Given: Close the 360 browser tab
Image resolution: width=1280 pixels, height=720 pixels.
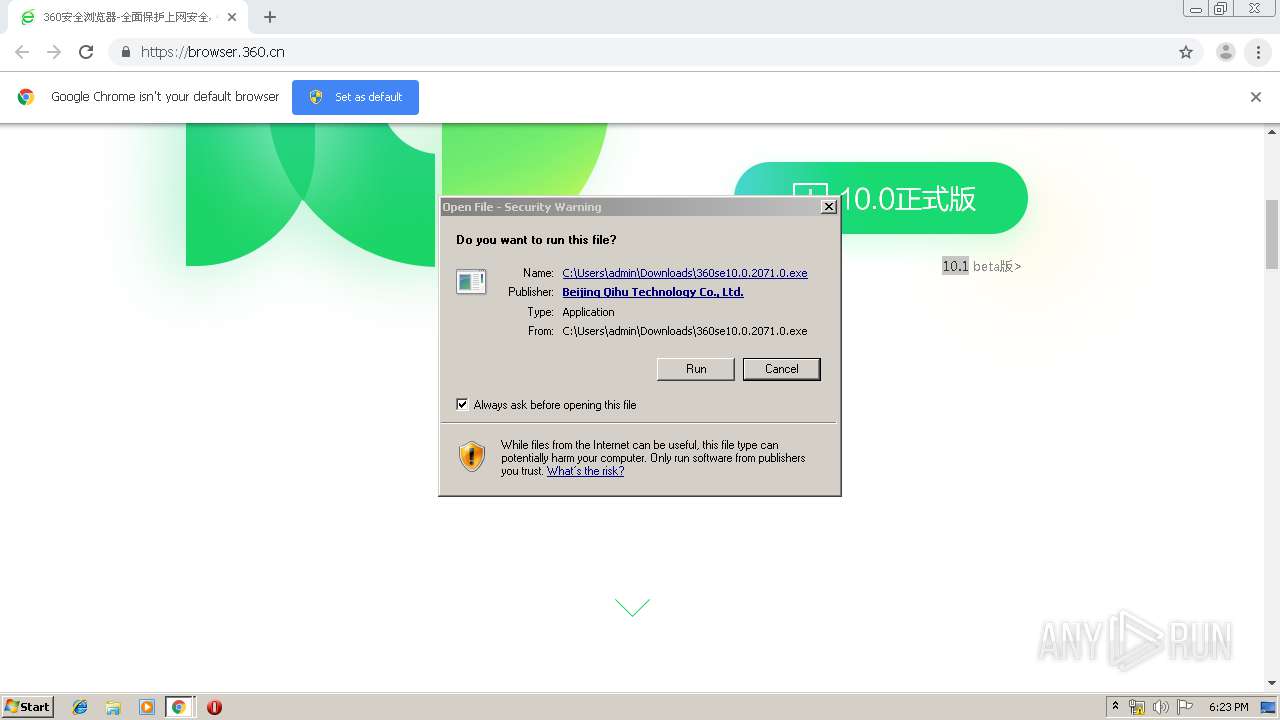Looking at the screenshot, I should (x=232, y=17).
